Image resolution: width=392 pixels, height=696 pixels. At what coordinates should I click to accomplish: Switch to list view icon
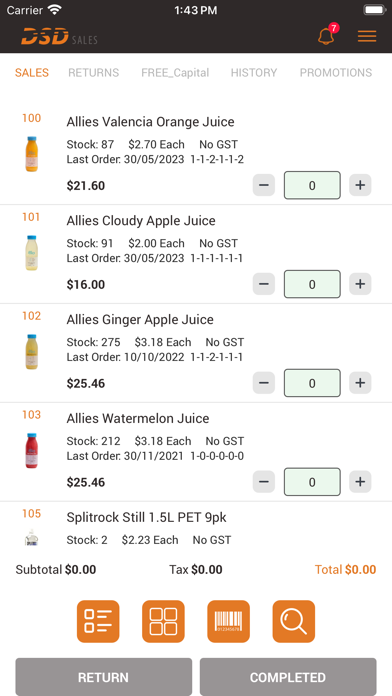[x=98, y=621]
